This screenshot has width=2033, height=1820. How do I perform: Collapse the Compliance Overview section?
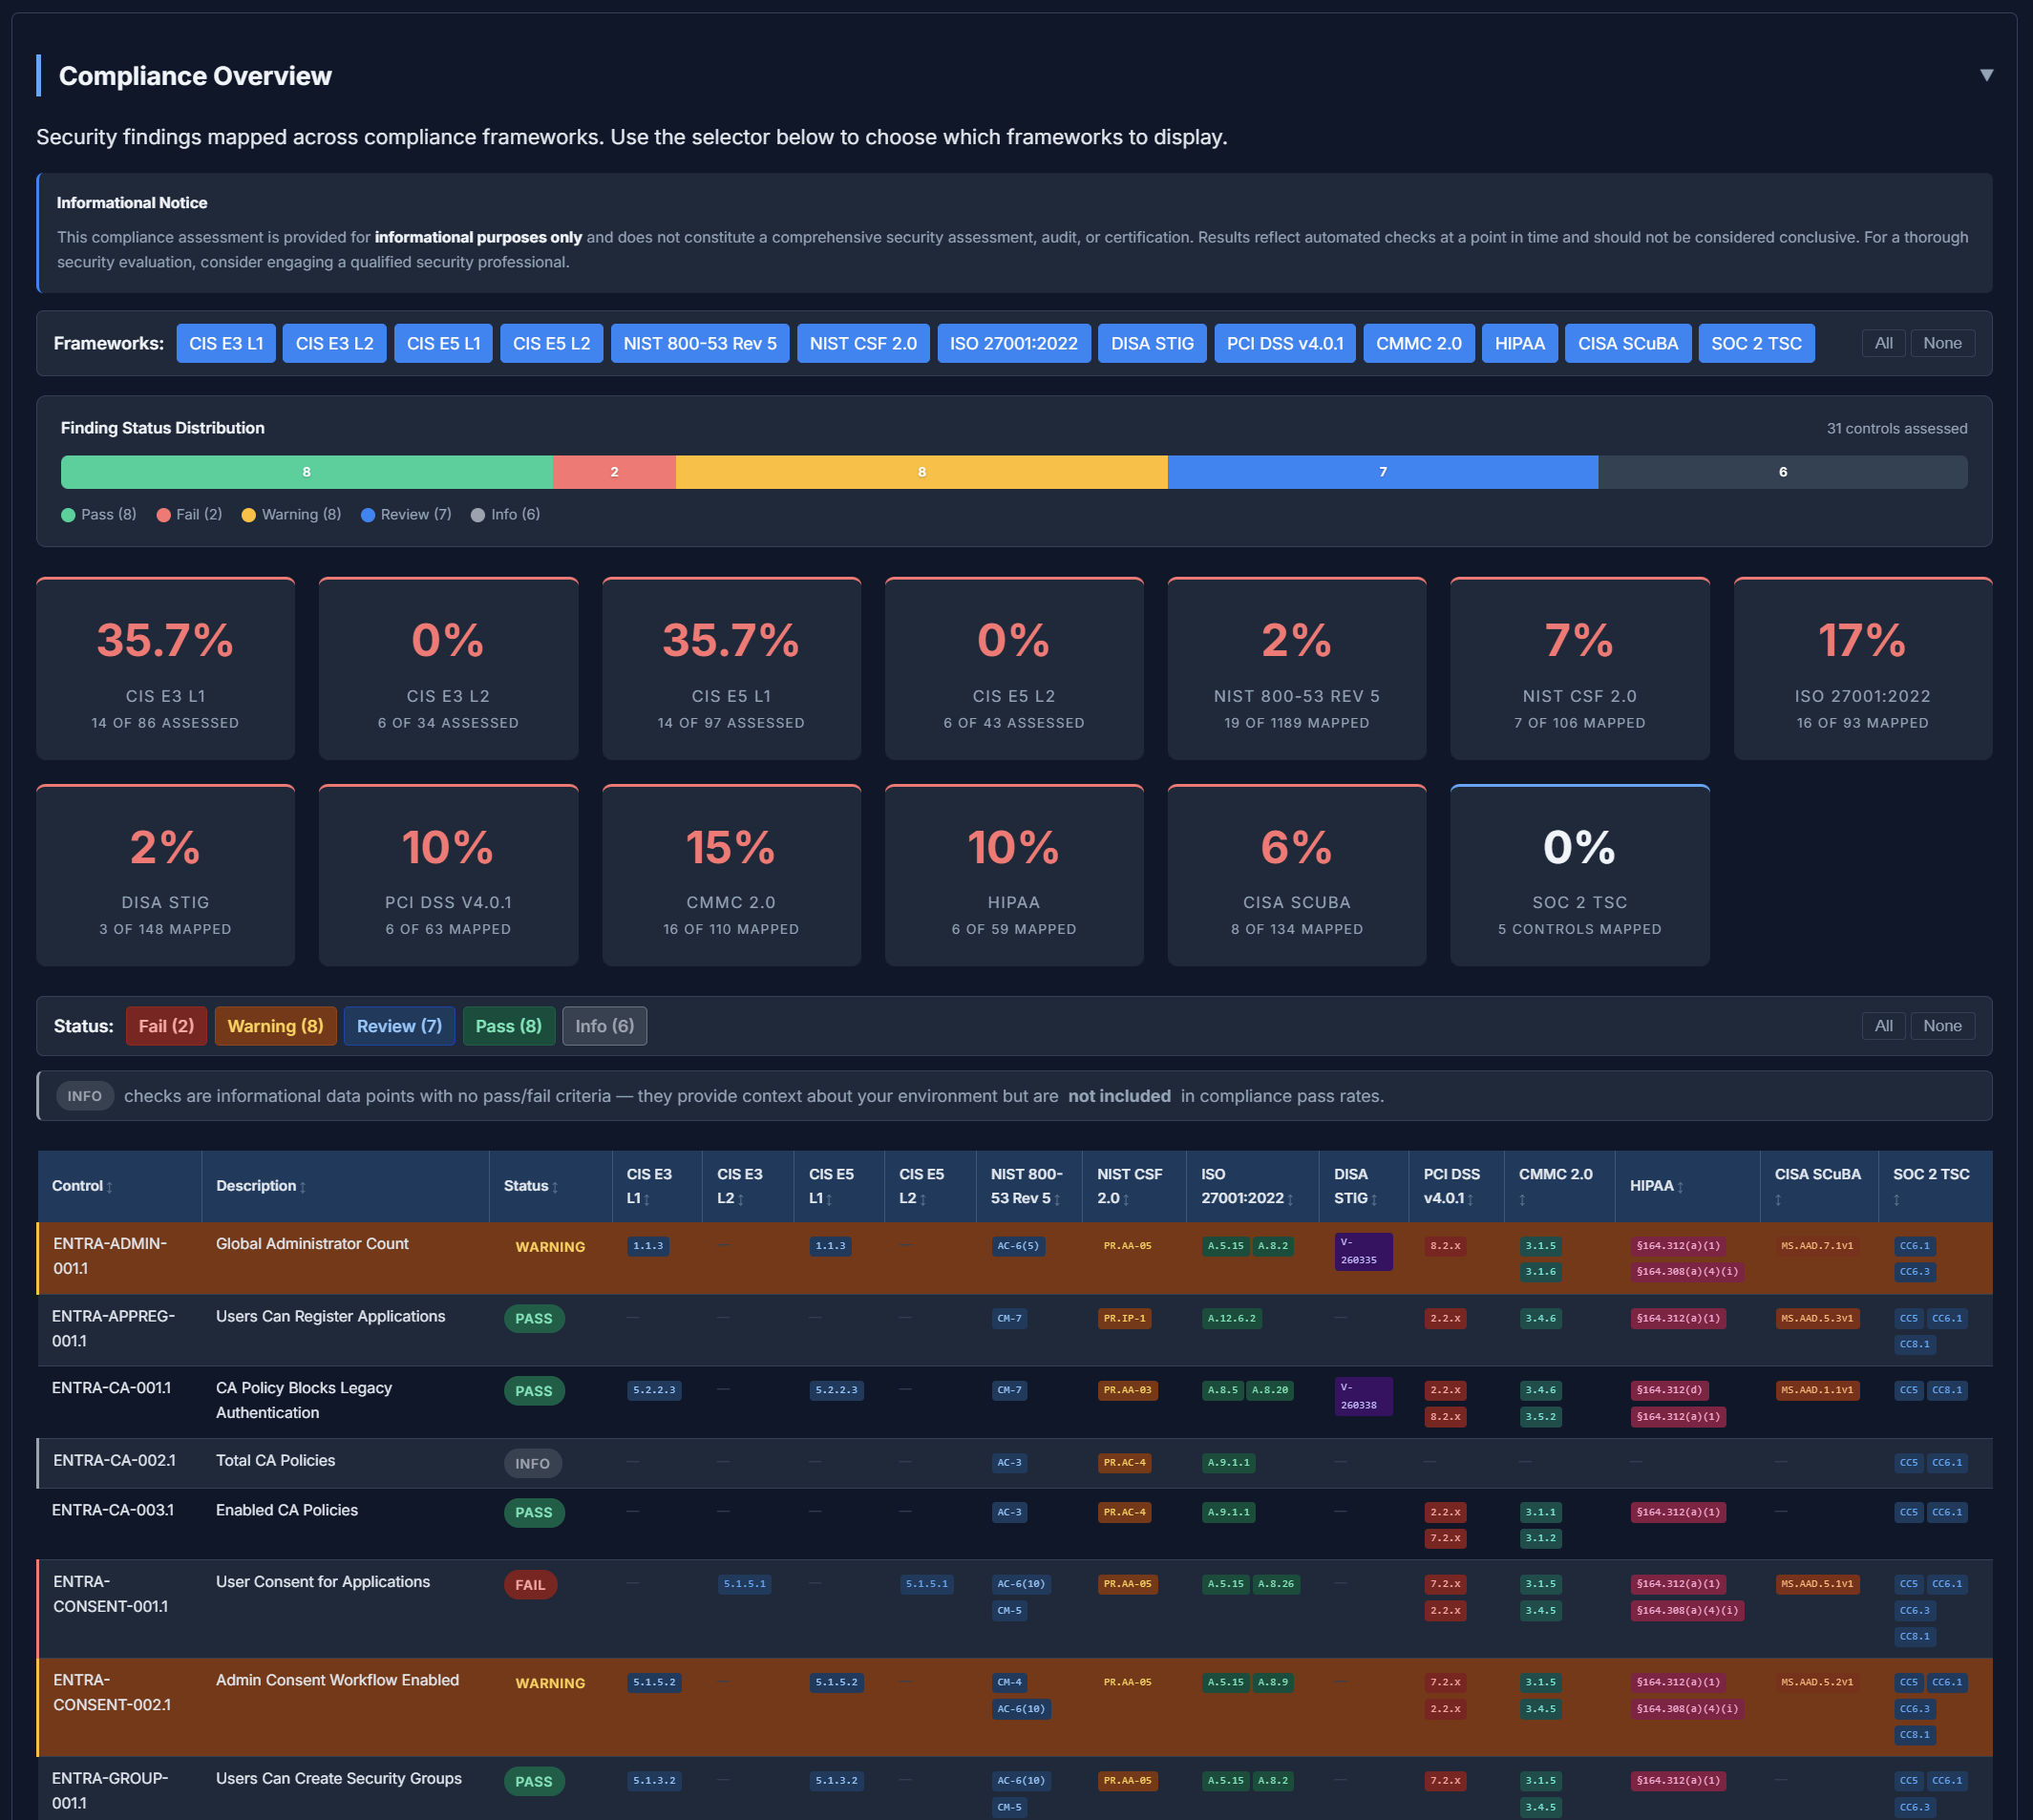coord(1987,74)
